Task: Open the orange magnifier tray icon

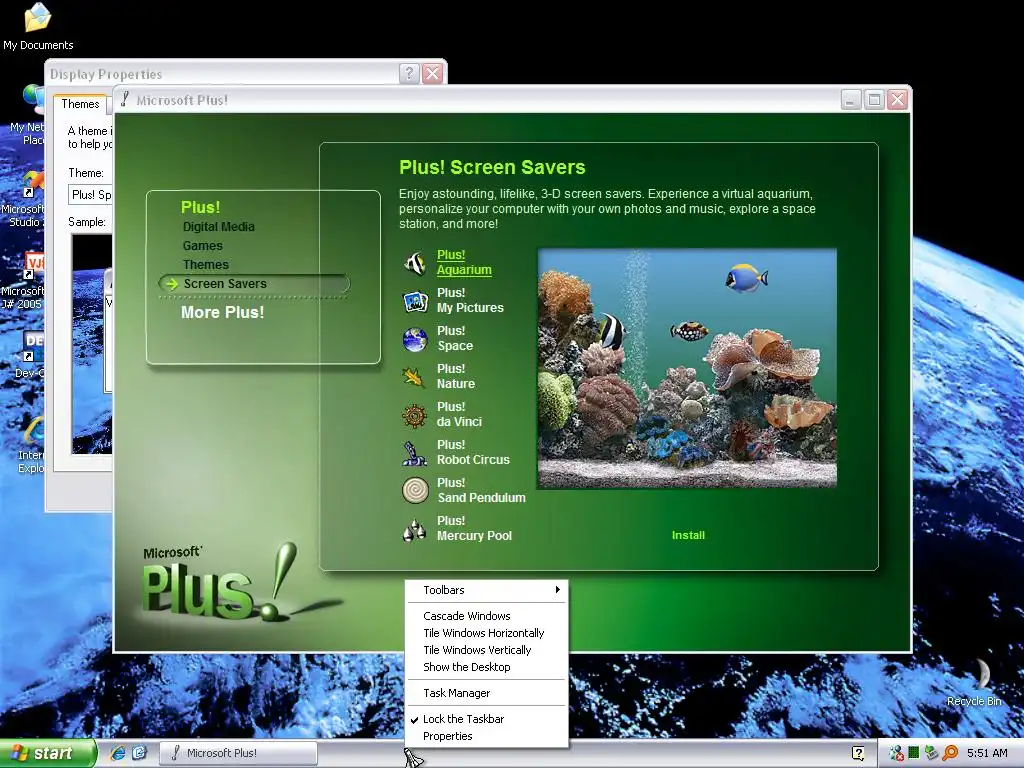Action: pyautogui.click(x=950, y=753)
